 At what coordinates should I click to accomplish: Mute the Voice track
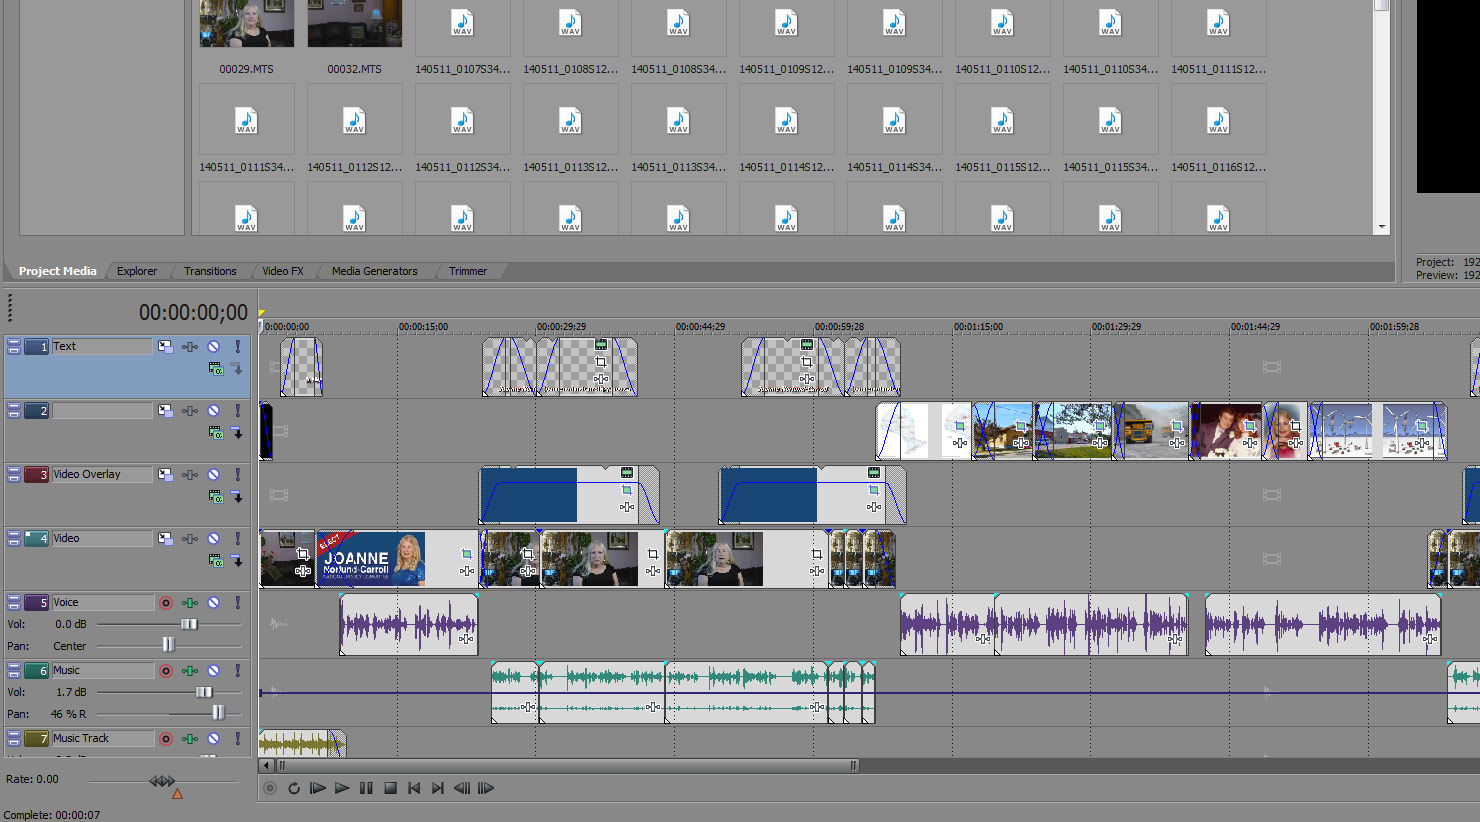click(213, 603)
